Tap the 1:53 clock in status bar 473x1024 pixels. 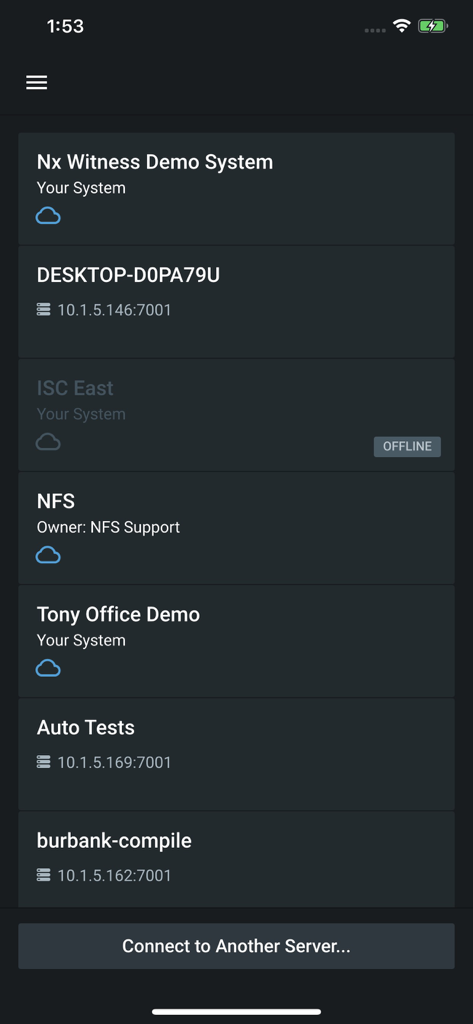65,26
